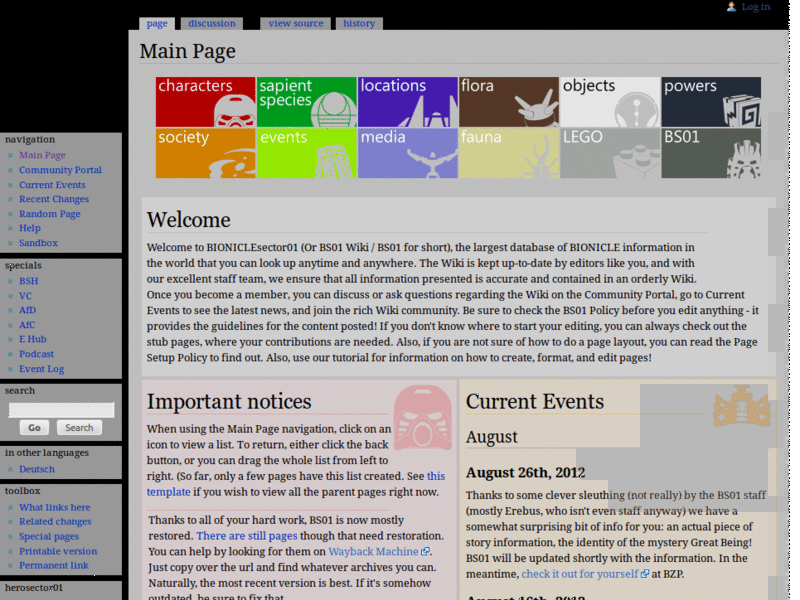Click external link icon after check it out for yourself
The height and width of the screenshot is (600, 800).
tap(644, 574)
